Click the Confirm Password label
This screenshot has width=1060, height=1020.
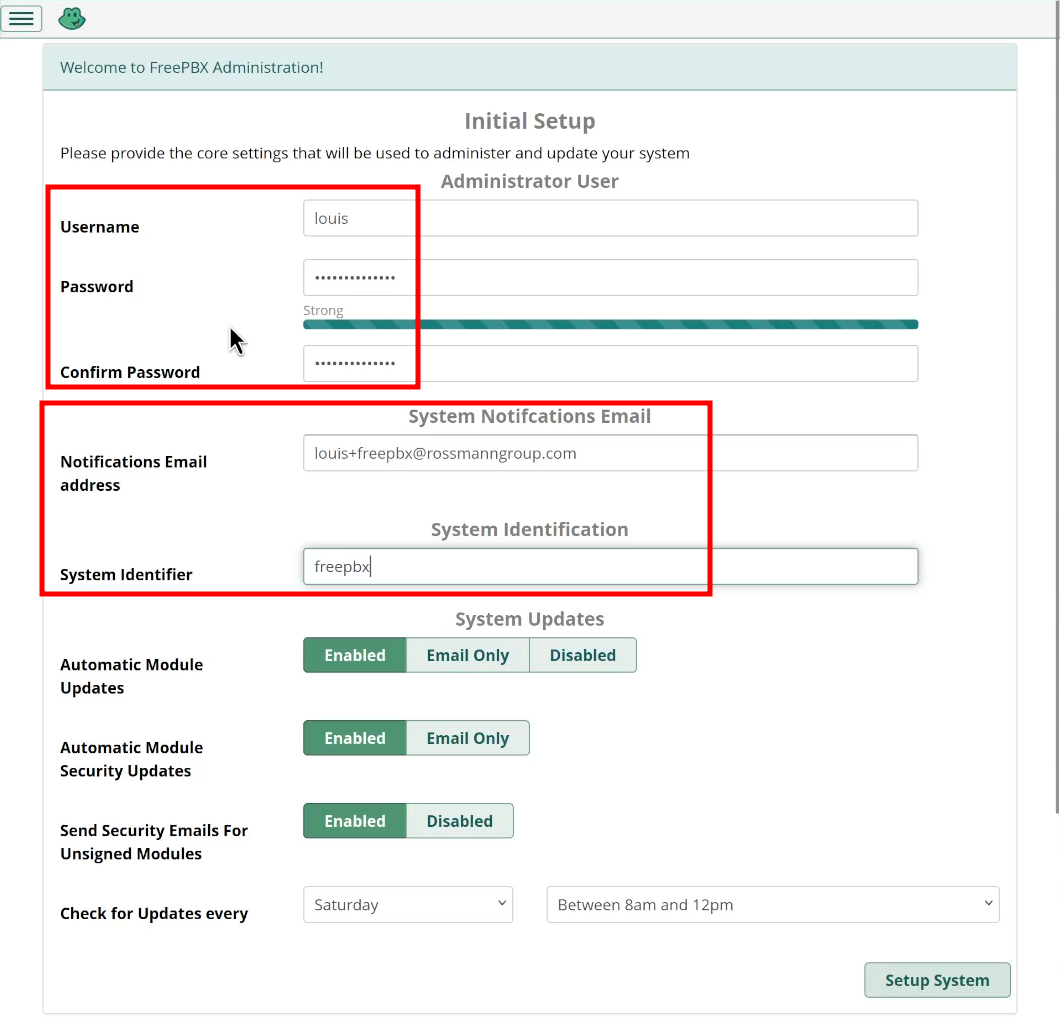pos(130,372)
